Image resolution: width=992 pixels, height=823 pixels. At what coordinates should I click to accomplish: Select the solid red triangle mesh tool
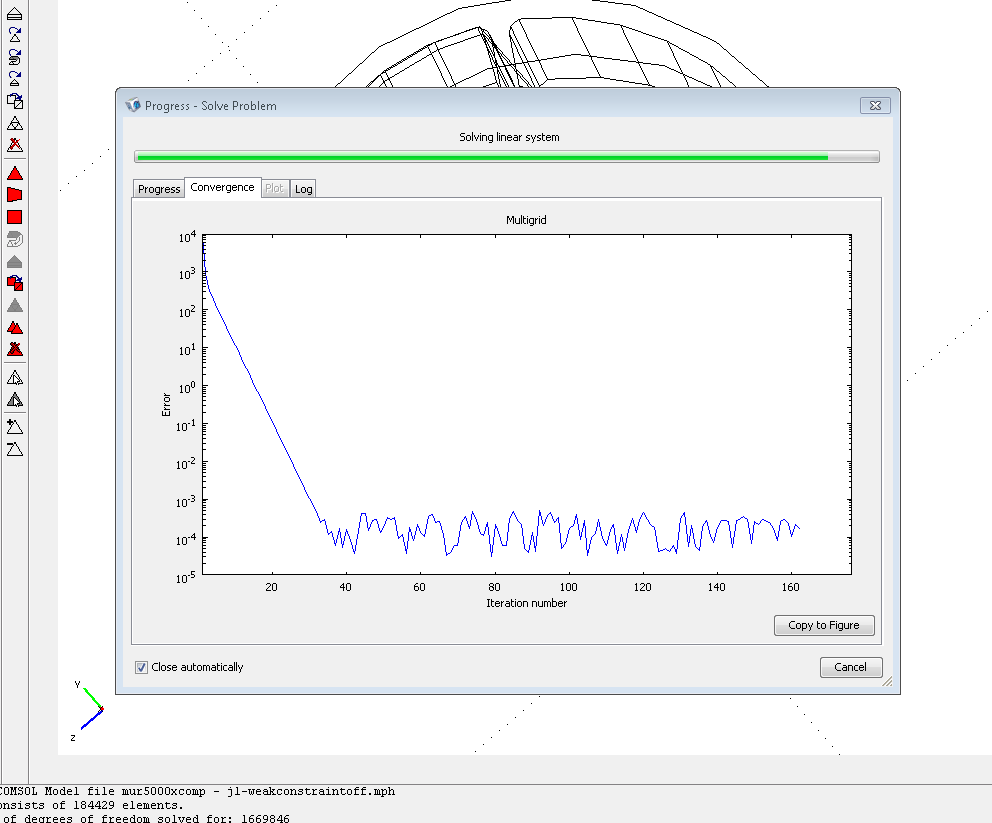15,173
